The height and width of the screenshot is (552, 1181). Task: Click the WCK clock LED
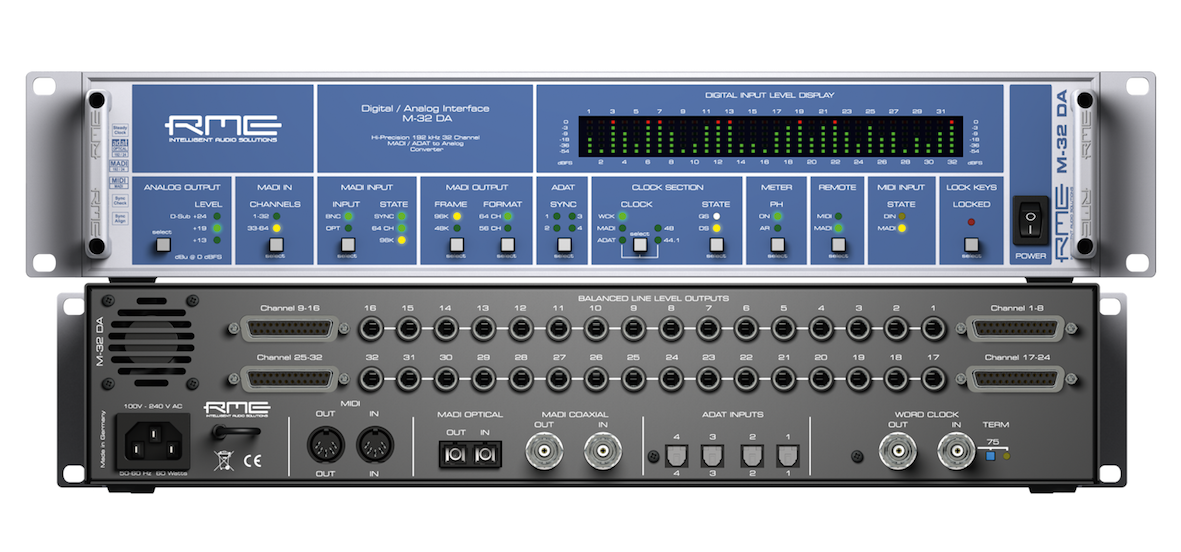pos(622,216)
